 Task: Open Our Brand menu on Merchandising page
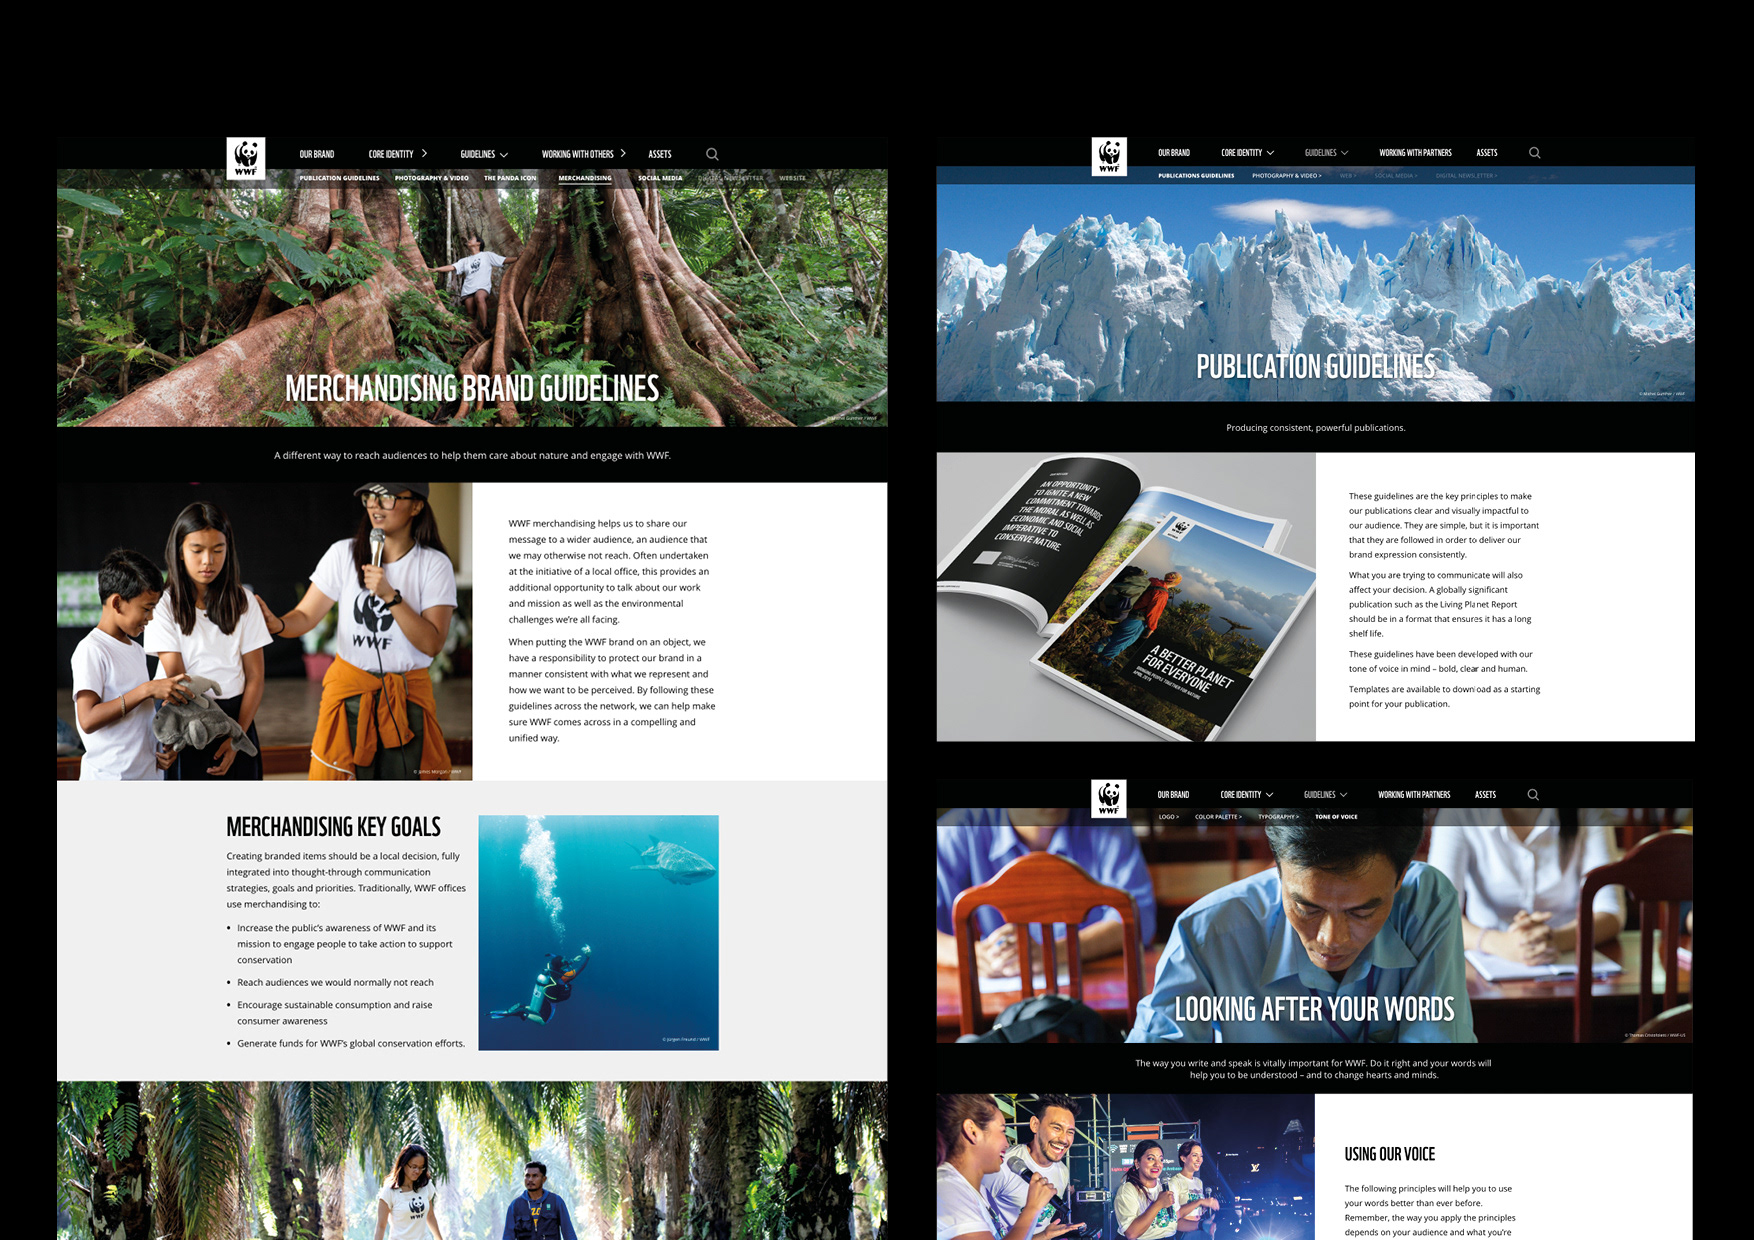click(x=317, y=154)
